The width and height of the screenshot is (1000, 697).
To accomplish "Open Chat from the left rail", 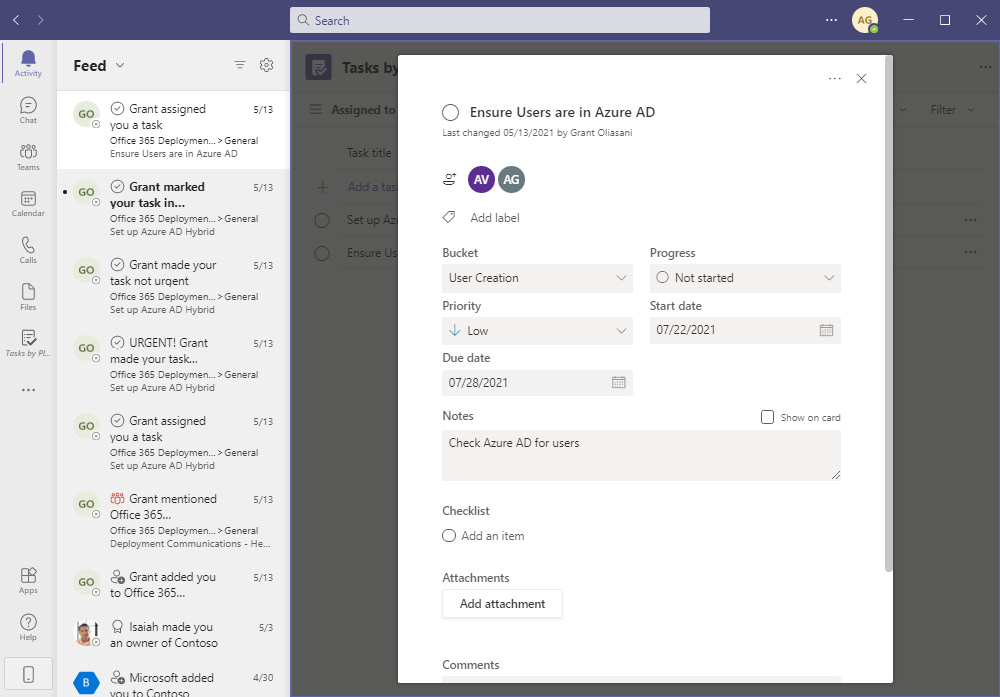I will (x=28, y=110).
